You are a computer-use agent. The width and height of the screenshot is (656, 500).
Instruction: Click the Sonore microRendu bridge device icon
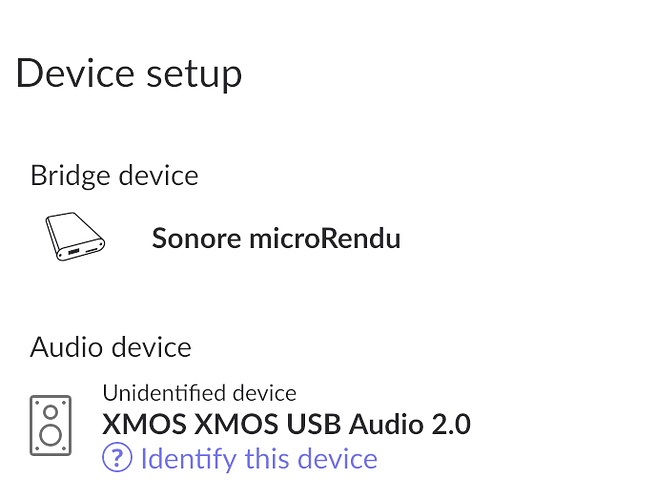click(x=75, y=236)
